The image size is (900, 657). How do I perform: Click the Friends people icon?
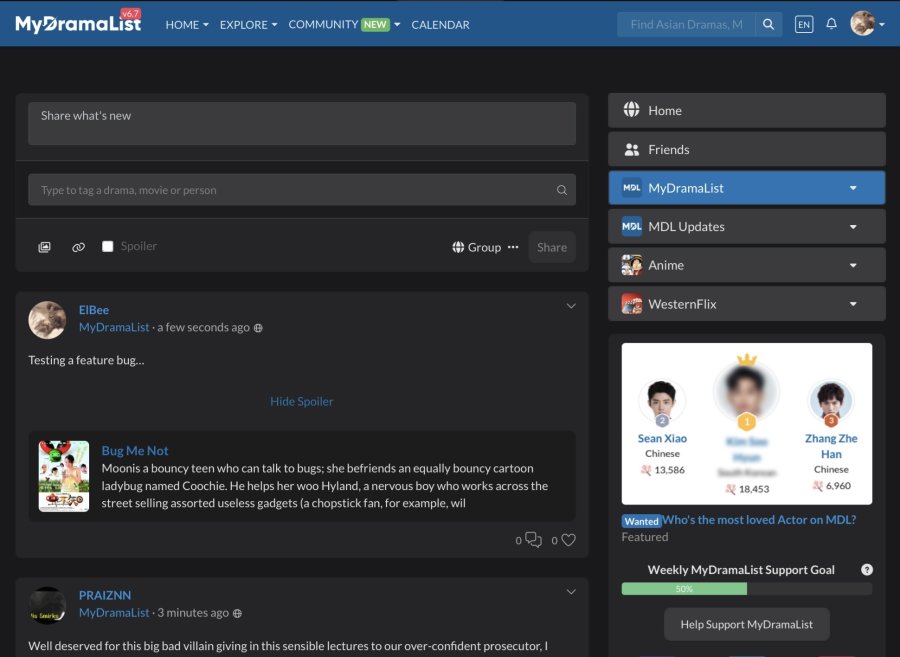pyautogui.click(x=631, y=150)
